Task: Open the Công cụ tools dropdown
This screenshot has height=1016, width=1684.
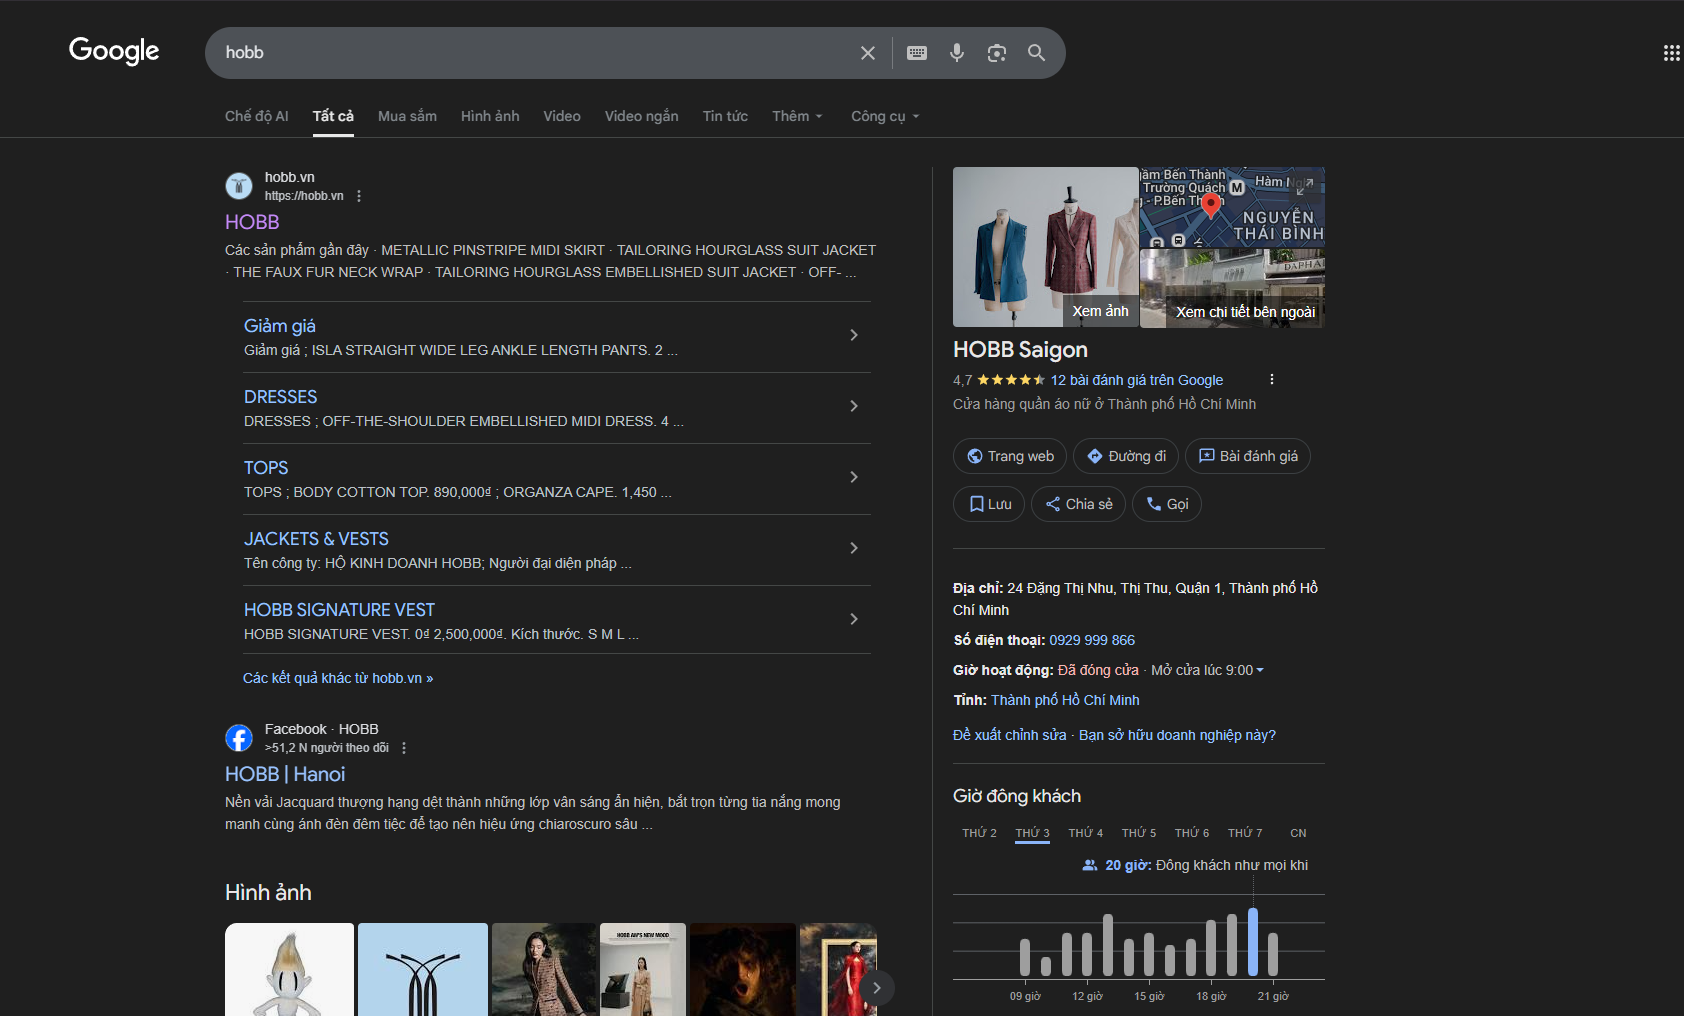Action: [x=884, y=116]
